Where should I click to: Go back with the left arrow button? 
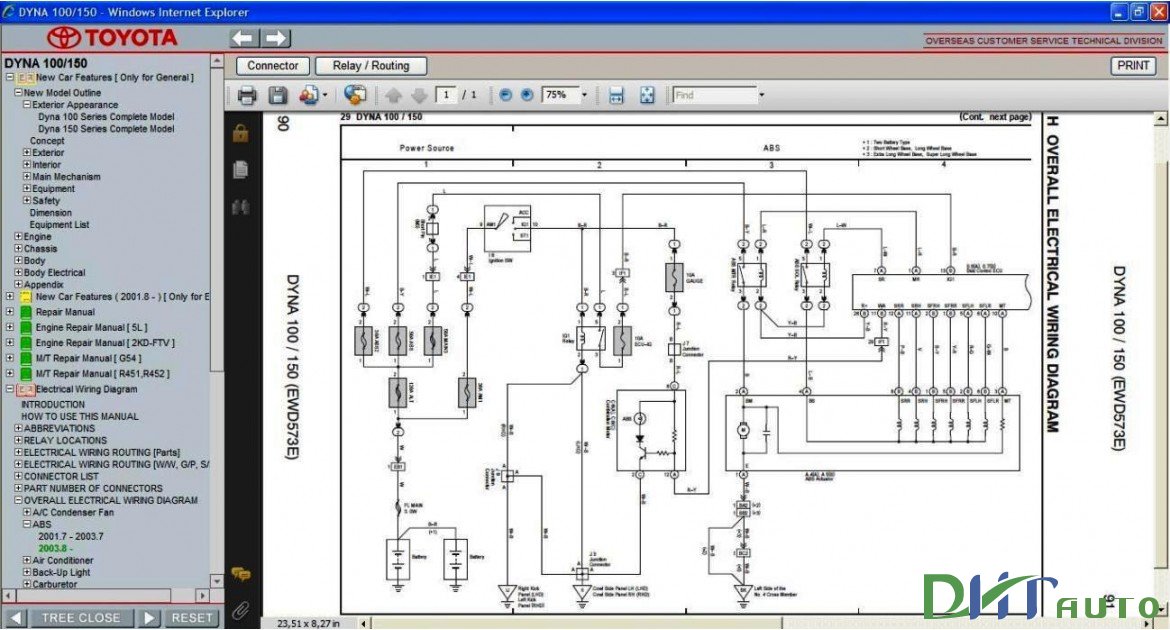pos(244,38)
